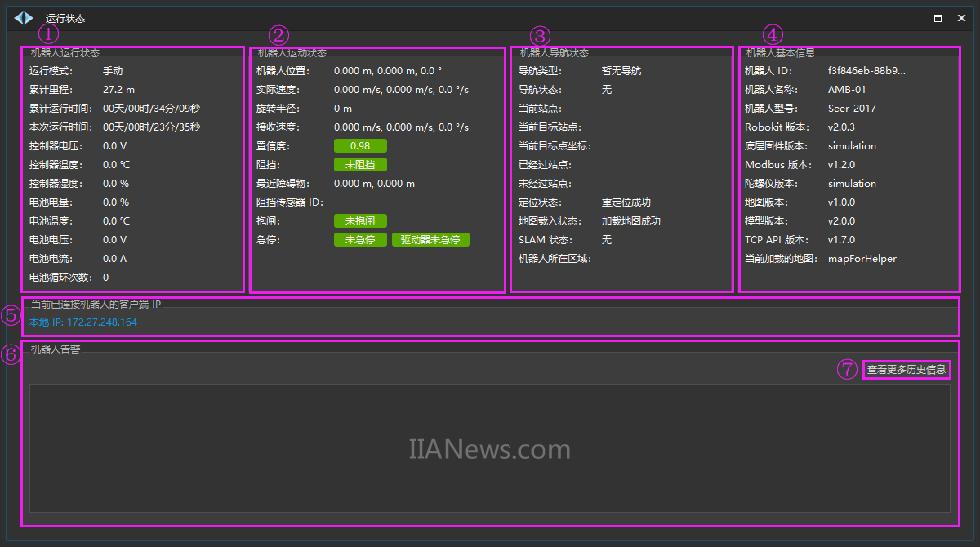Screen dimensions: 980x547
Task: Click the 加载地图成功 map loading status
Action: [631, 221]
